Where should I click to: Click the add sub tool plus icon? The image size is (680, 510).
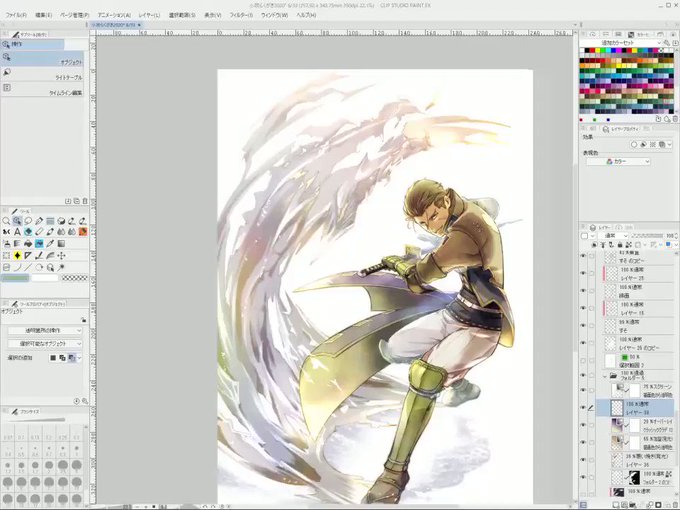point(68,201)
